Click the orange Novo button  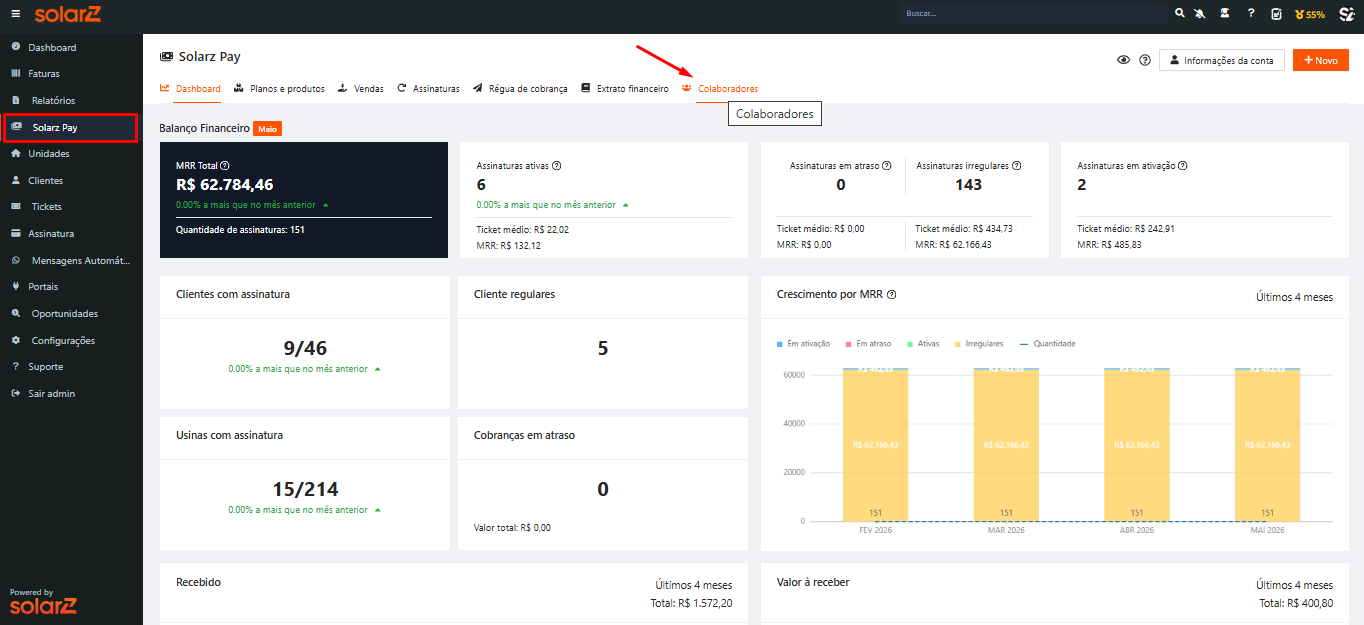(1320, 60)
